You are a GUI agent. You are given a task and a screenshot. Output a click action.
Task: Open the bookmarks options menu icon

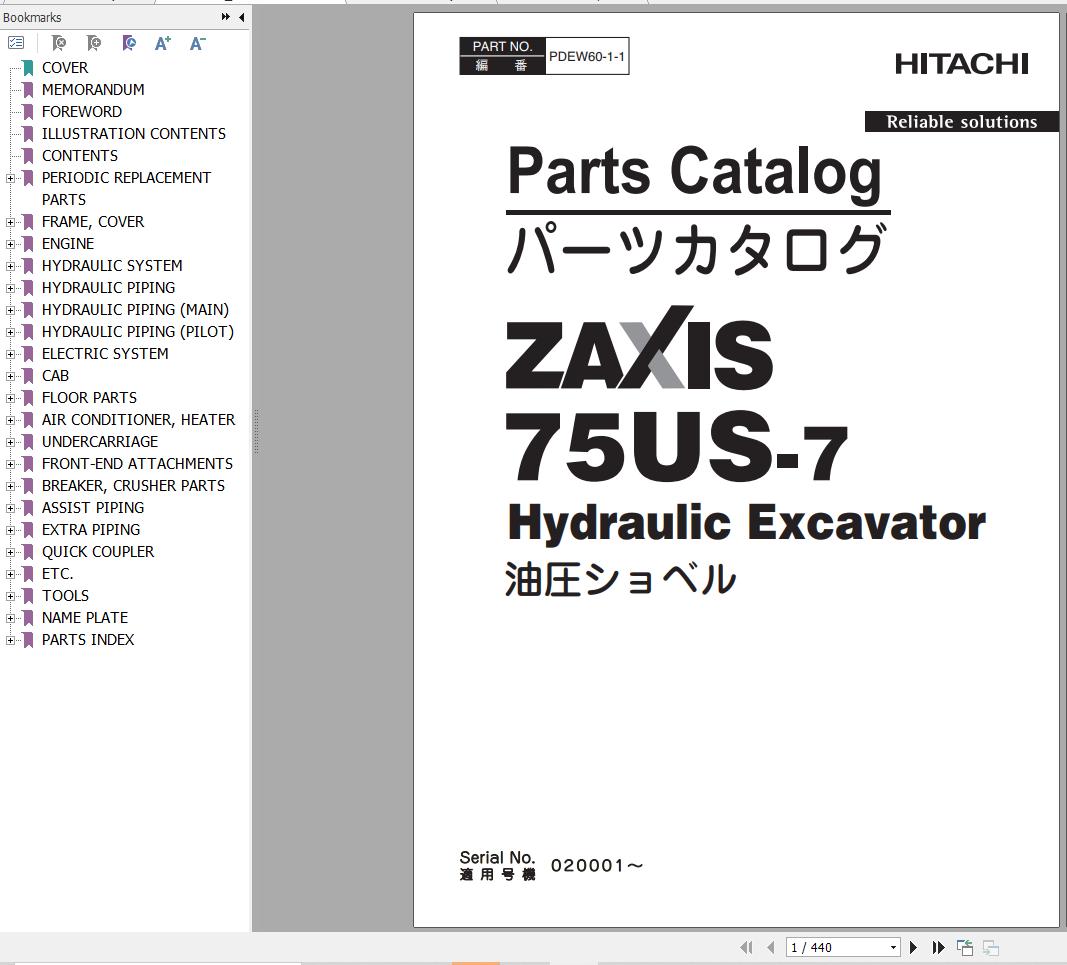pyautogui.click(x=16, y=44)
